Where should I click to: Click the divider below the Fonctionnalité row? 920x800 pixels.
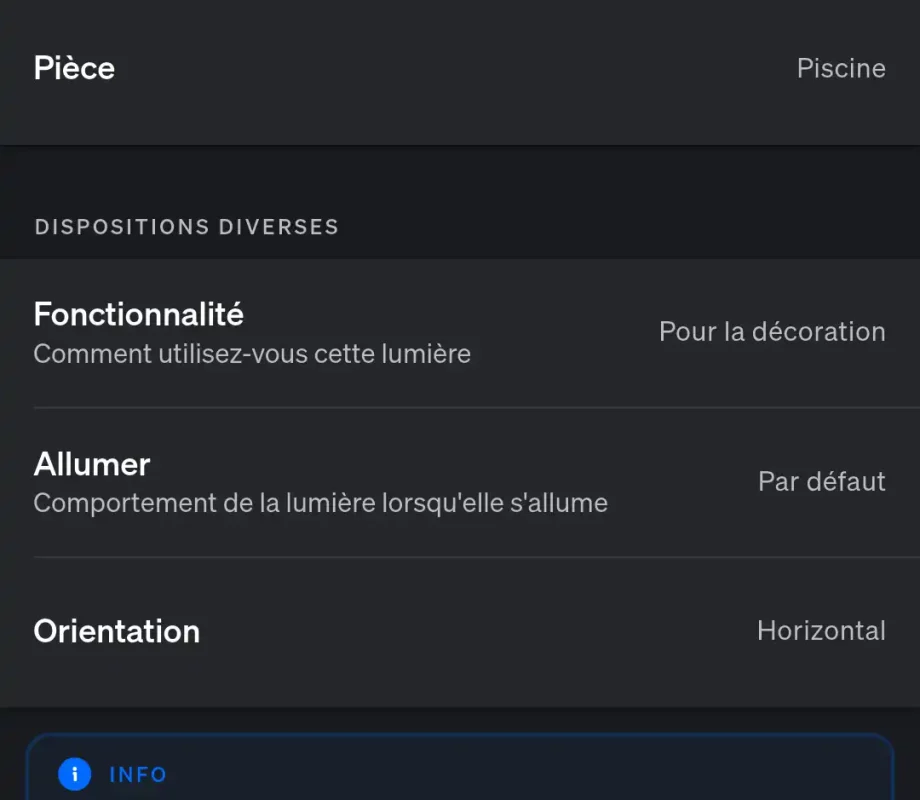point(460,407)
